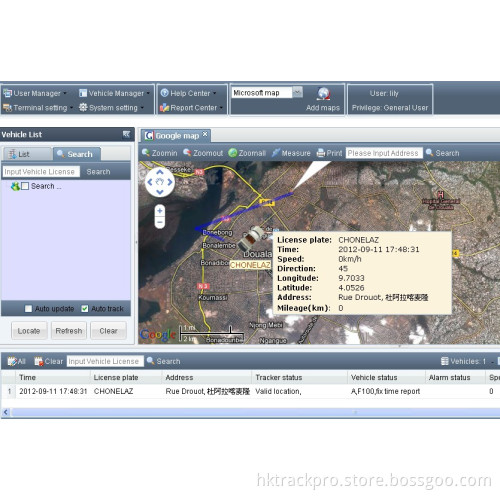The image size is (500, 500).
Task: Click the Clear button in Vehicle List
Action: pyautogui.click(x=108, y=331)
